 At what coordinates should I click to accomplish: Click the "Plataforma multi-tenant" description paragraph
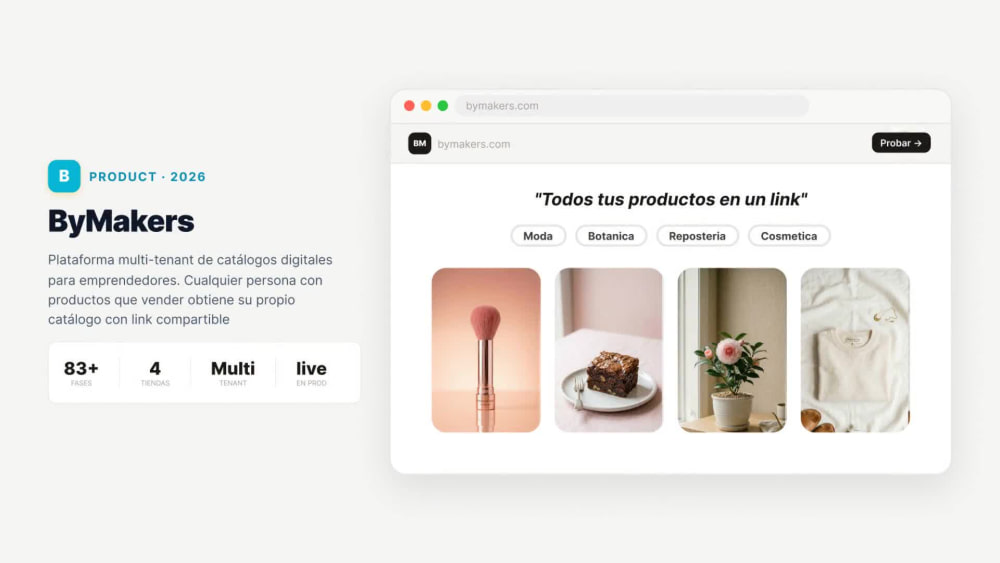[x=190, y=289]
